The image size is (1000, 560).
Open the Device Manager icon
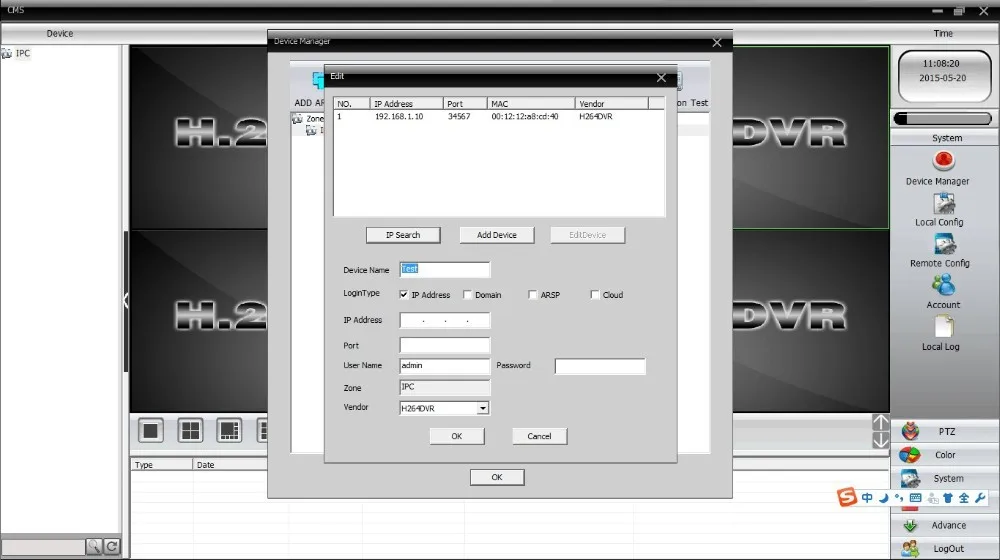point(943,160)
